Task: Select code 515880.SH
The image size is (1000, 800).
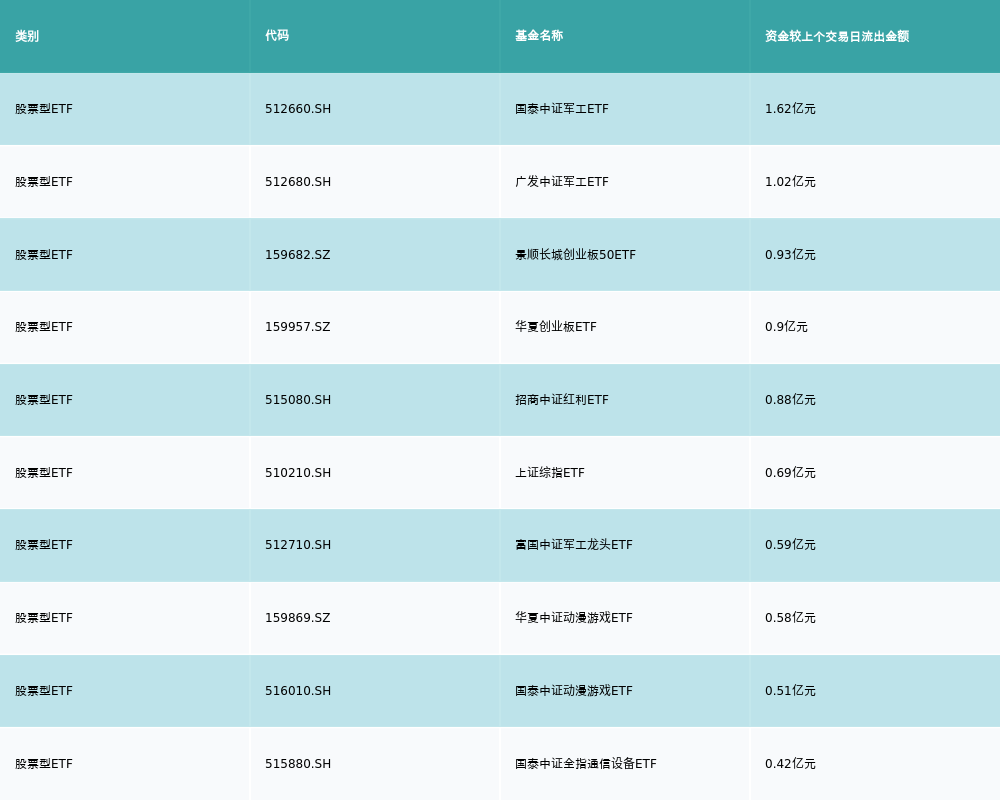Action: coord(298,764)
